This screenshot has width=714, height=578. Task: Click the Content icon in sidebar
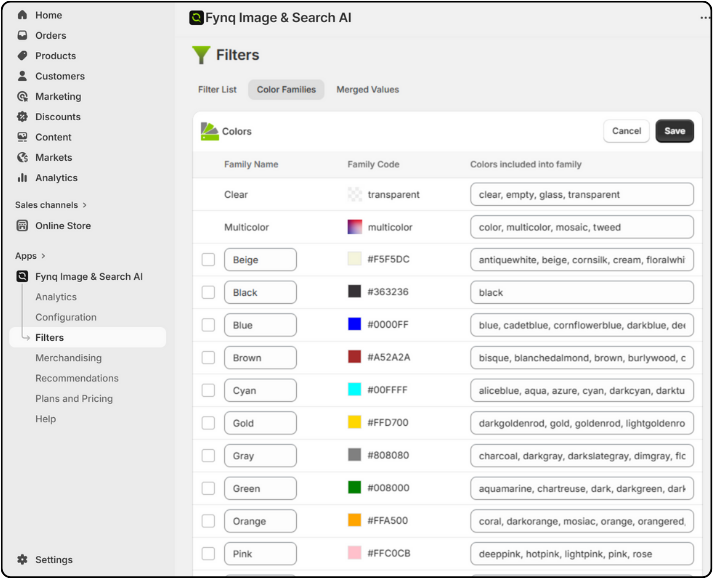coord(22,137)
